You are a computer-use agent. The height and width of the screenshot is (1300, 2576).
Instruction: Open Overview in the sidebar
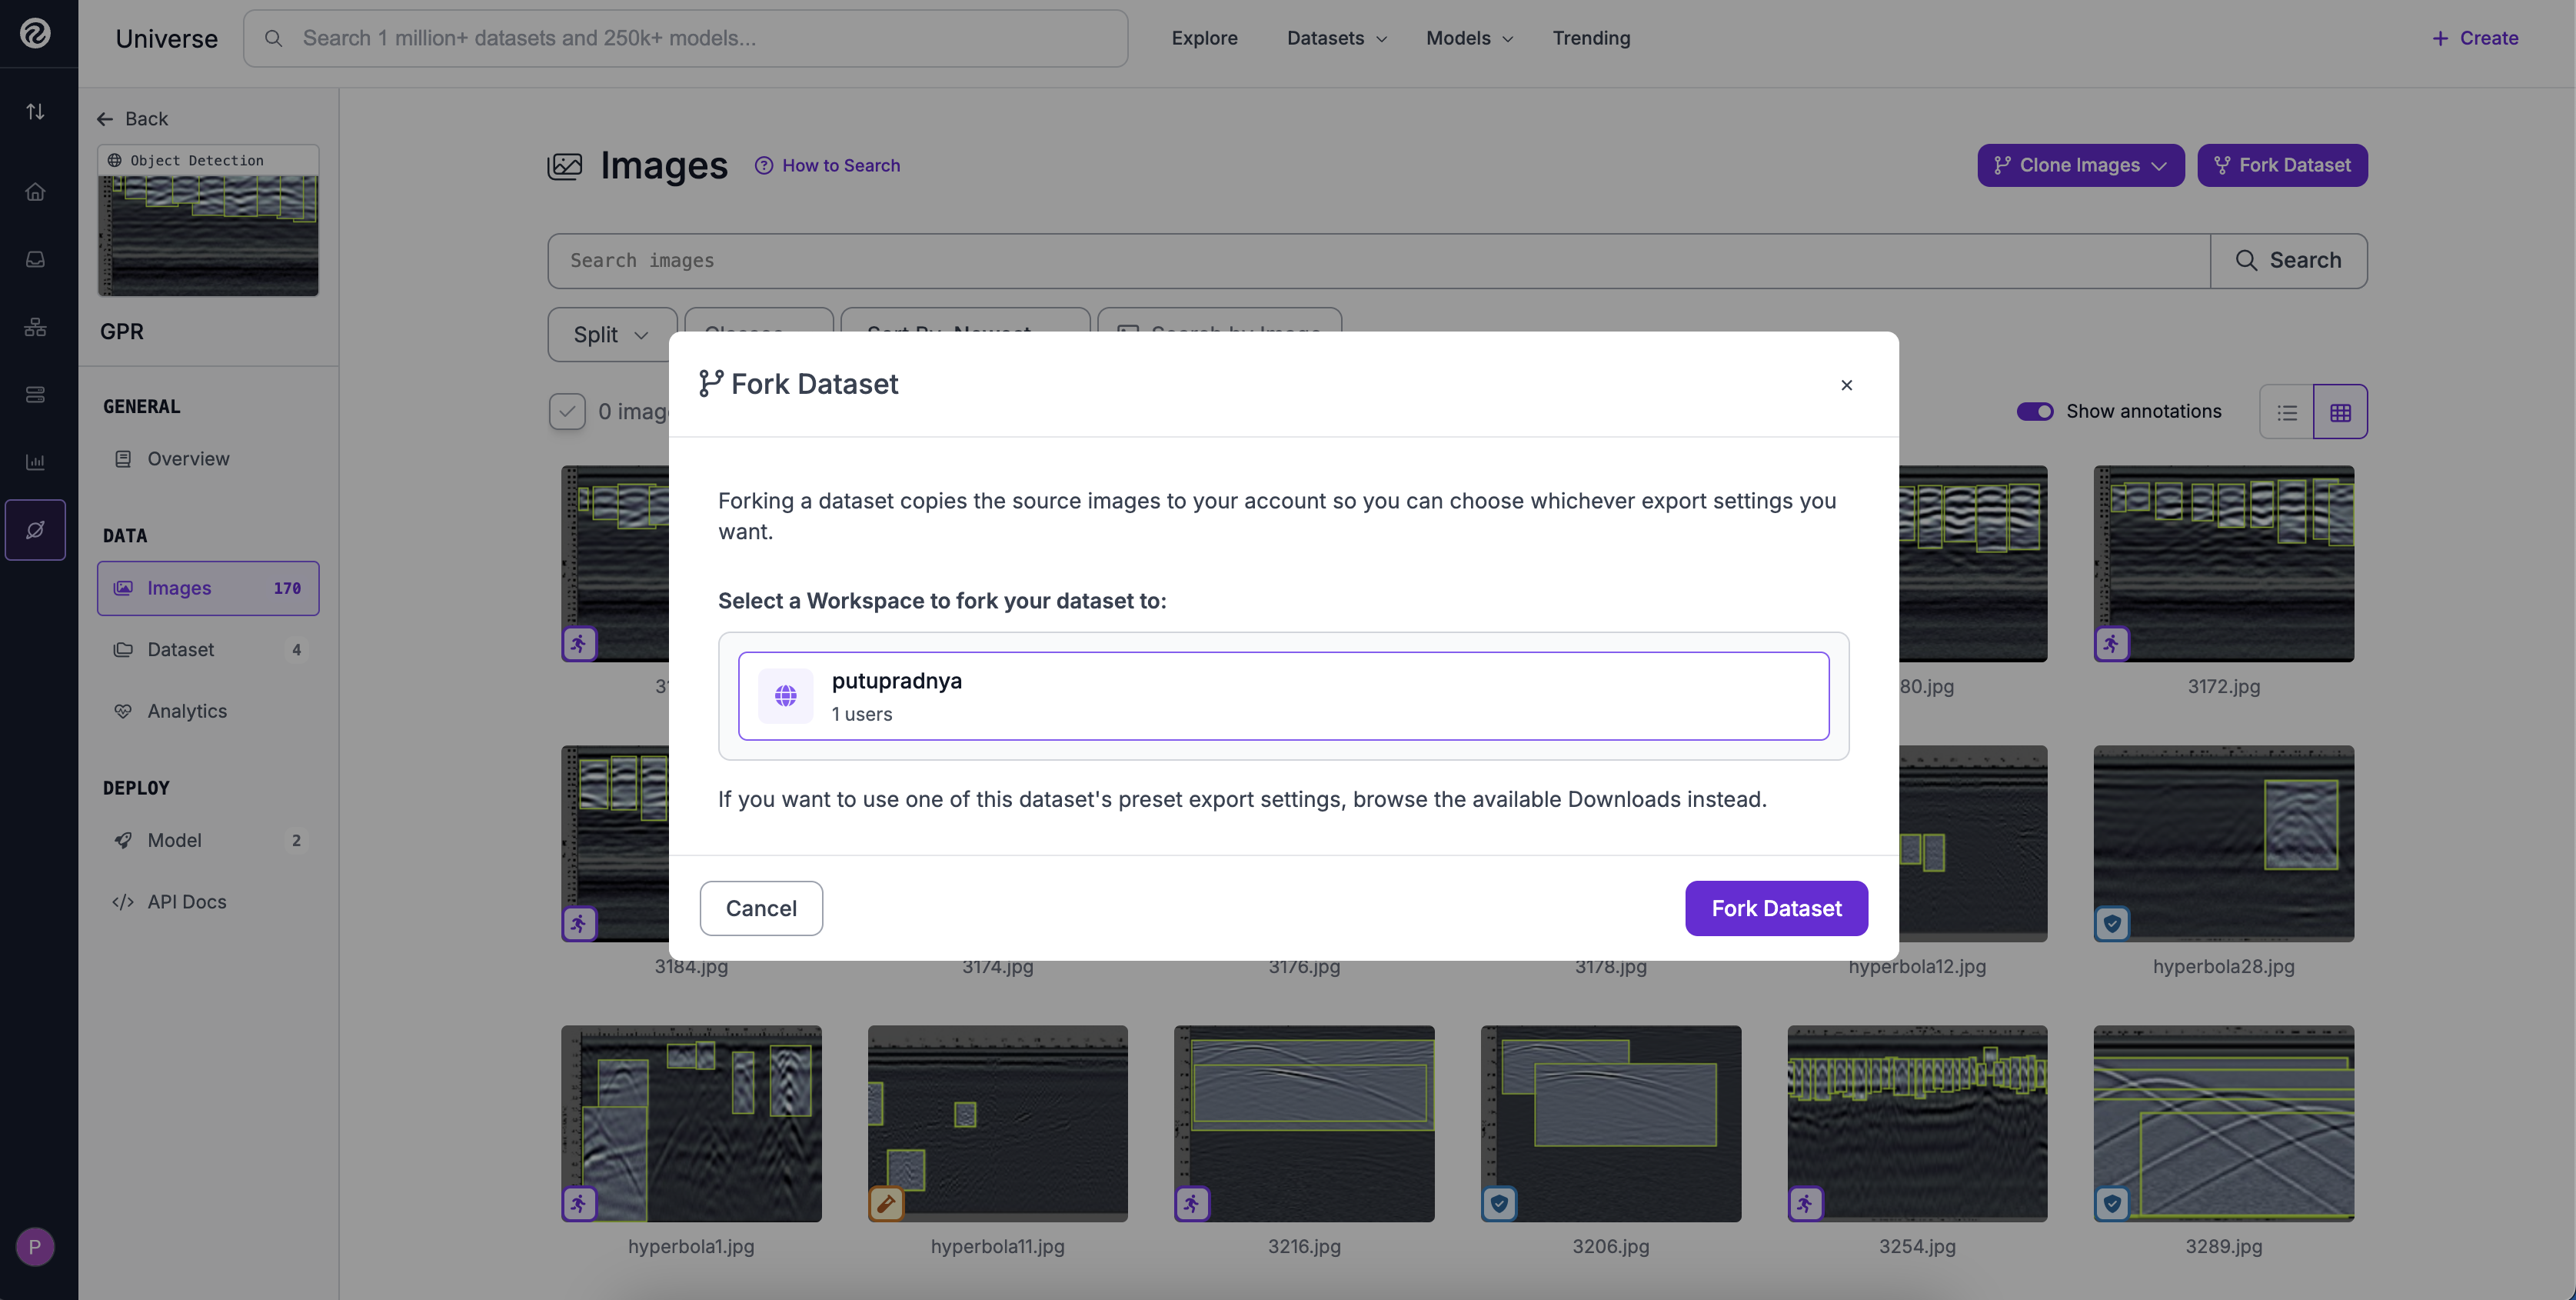[x=208, y=459]
